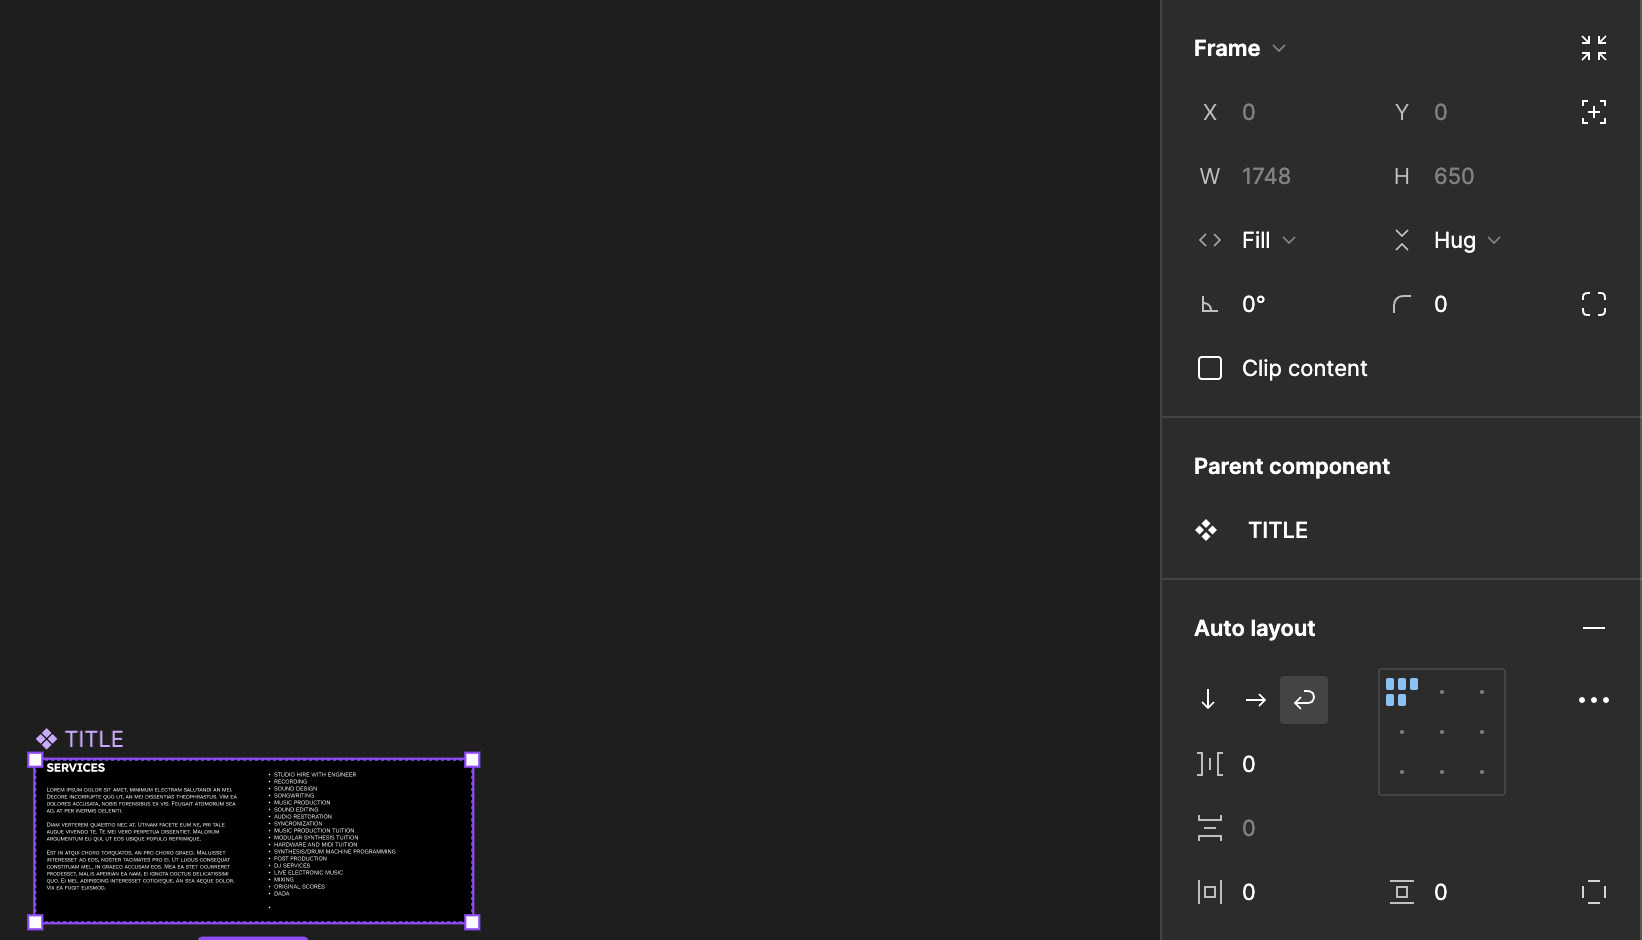Click horizontal gap between items icon
Image resolution: width=1642 pixels, height=940 pixels.
(x=1210, y=764)
